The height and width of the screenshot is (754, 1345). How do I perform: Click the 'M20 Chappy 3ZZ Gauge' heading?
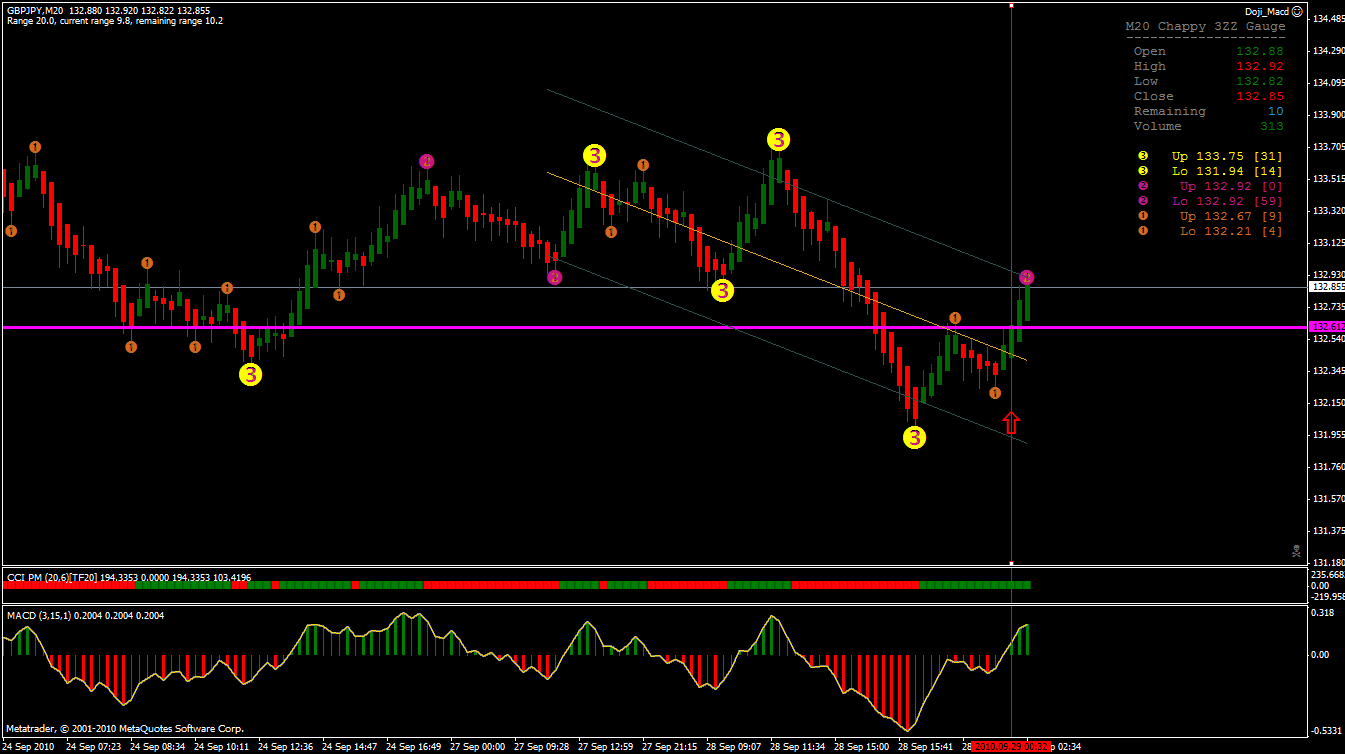[1205, 27]
